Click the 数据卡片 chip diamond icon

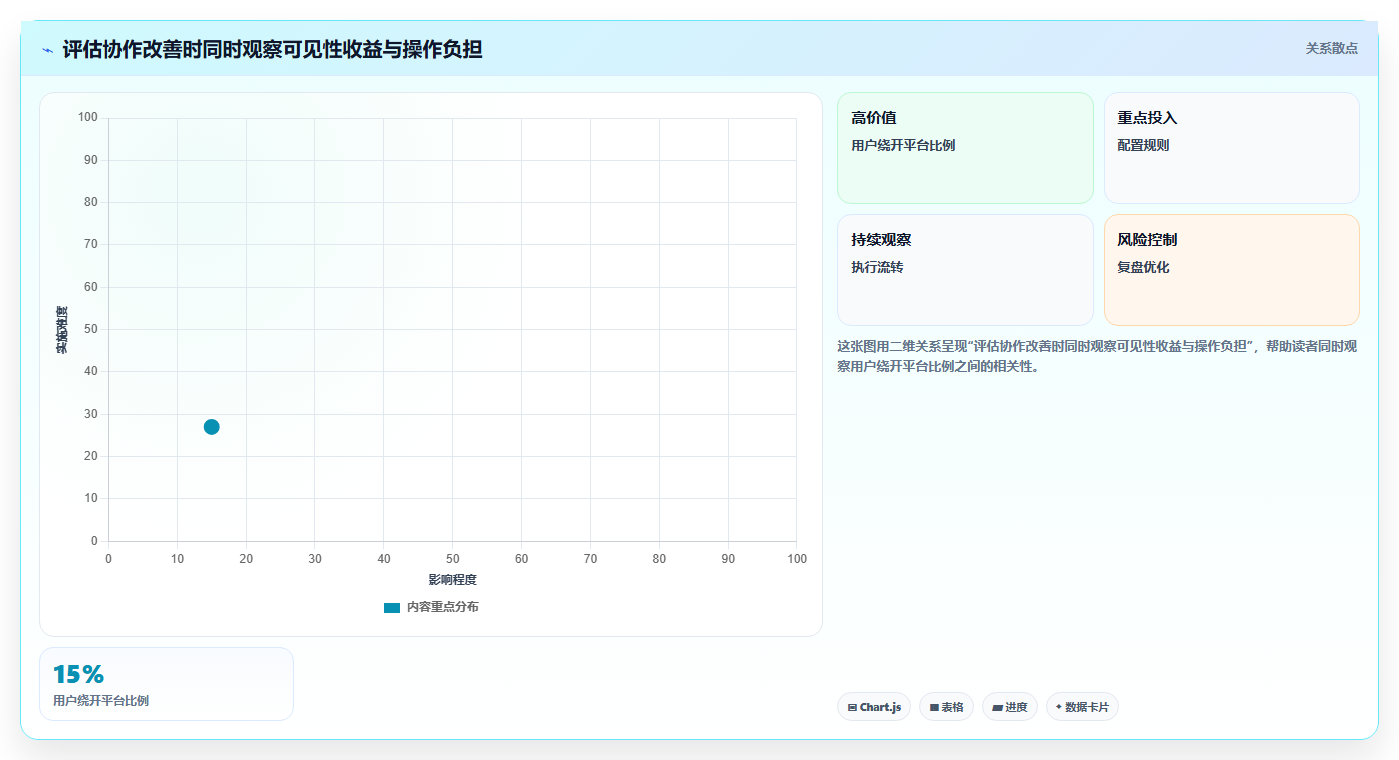1059,706
